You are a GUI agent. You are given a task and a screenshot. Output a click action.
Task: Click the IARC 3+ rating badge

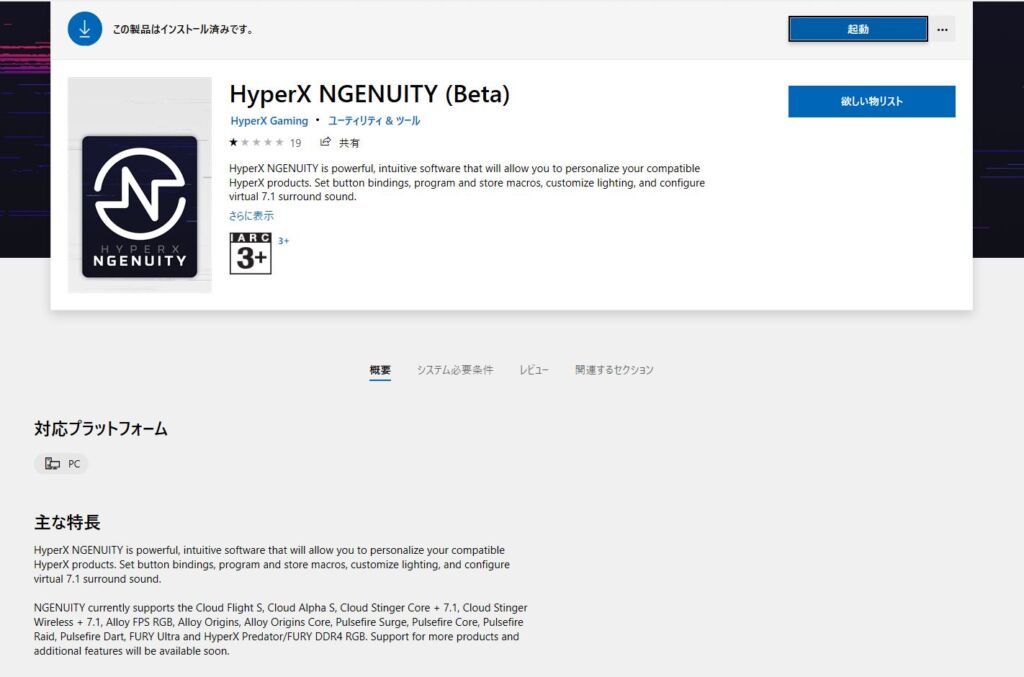tap(250, 253)
